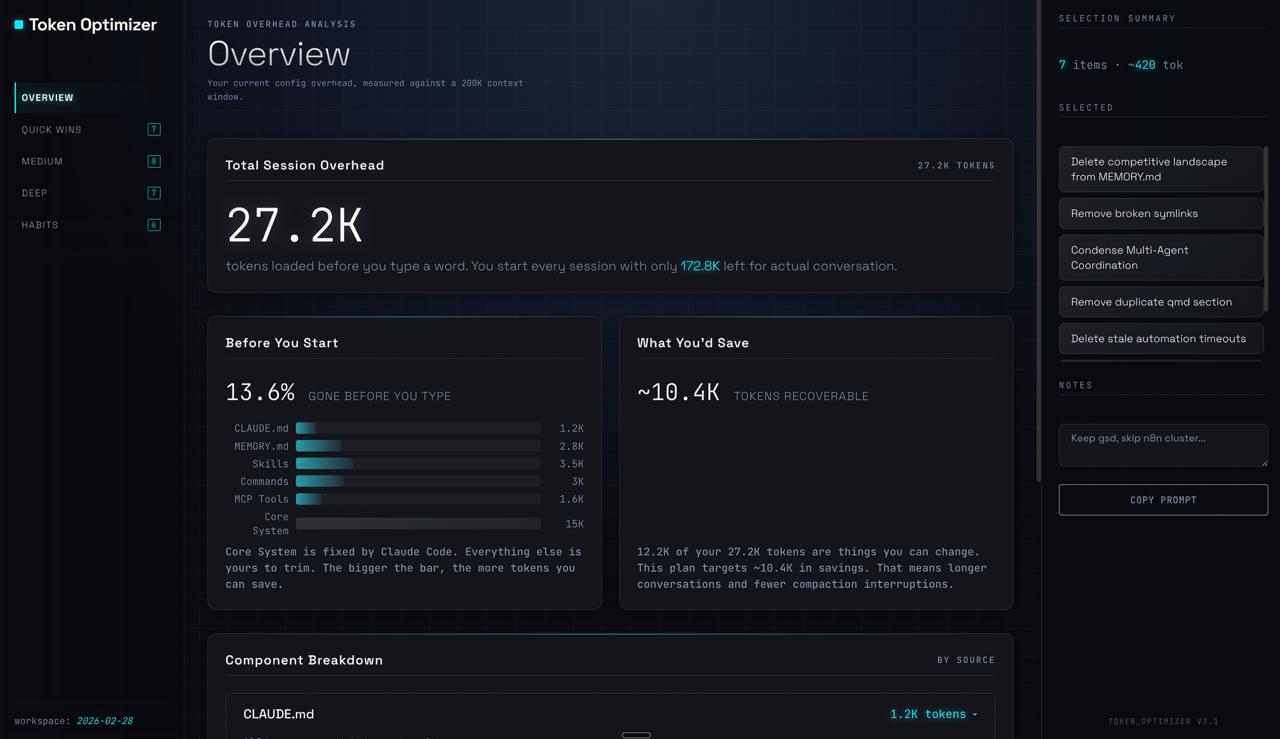Click the workspace date 2026-02-28

[104, 720]
